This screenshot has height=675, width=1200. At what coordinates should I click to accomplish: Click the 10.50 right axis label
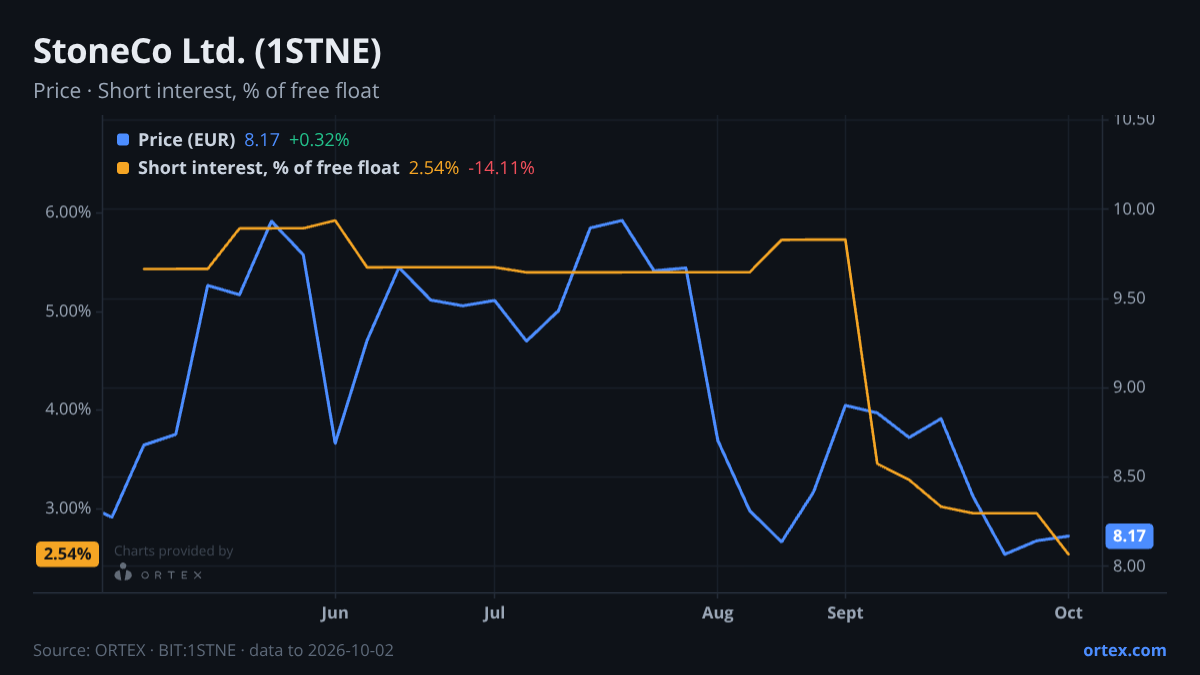coord(1134,120)
